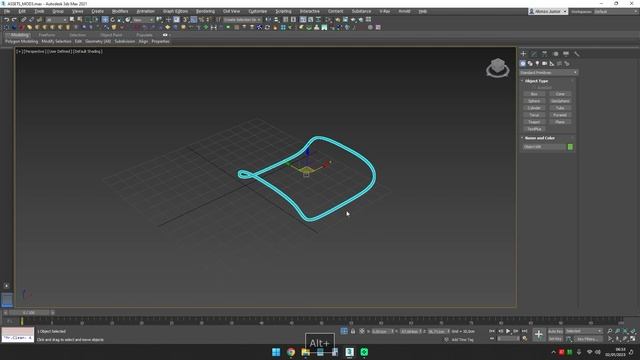Open the Customize menu
This screenshot has width=640, height=360.
(258, 11)
